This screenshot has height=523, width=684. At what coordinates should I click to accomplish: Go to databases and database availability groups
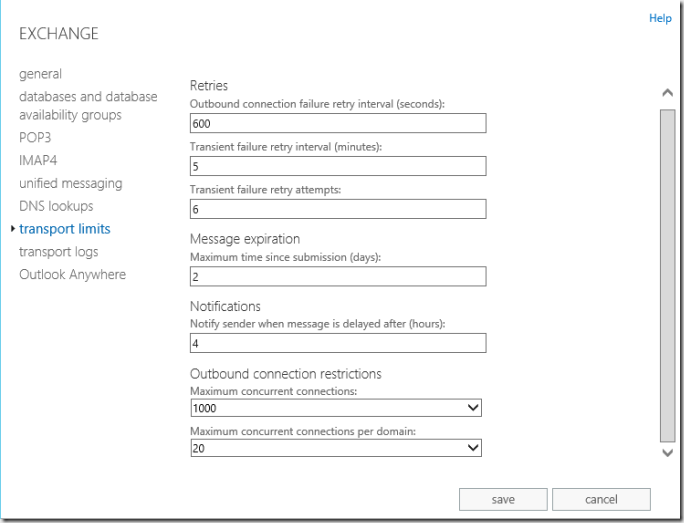point(88,106)
